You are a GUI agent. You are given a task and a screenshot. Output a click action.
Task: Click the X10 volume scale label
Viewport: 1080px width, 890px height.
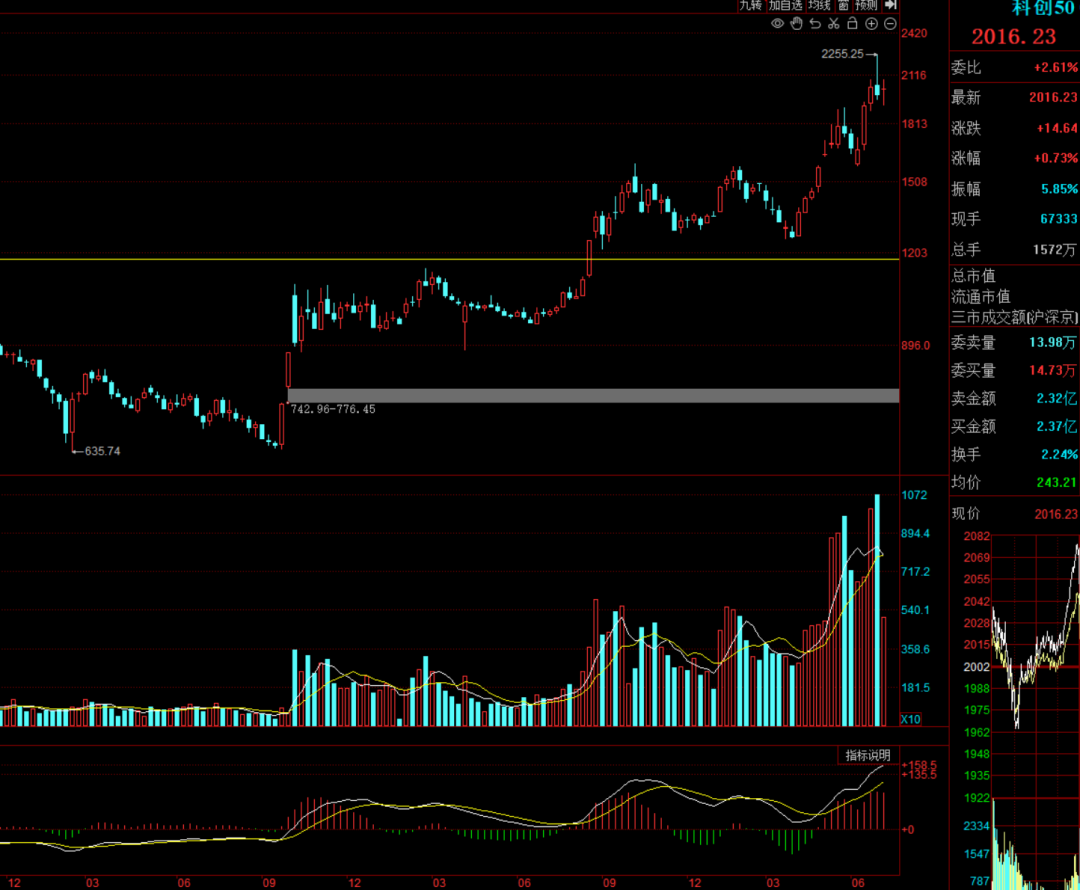911,719
